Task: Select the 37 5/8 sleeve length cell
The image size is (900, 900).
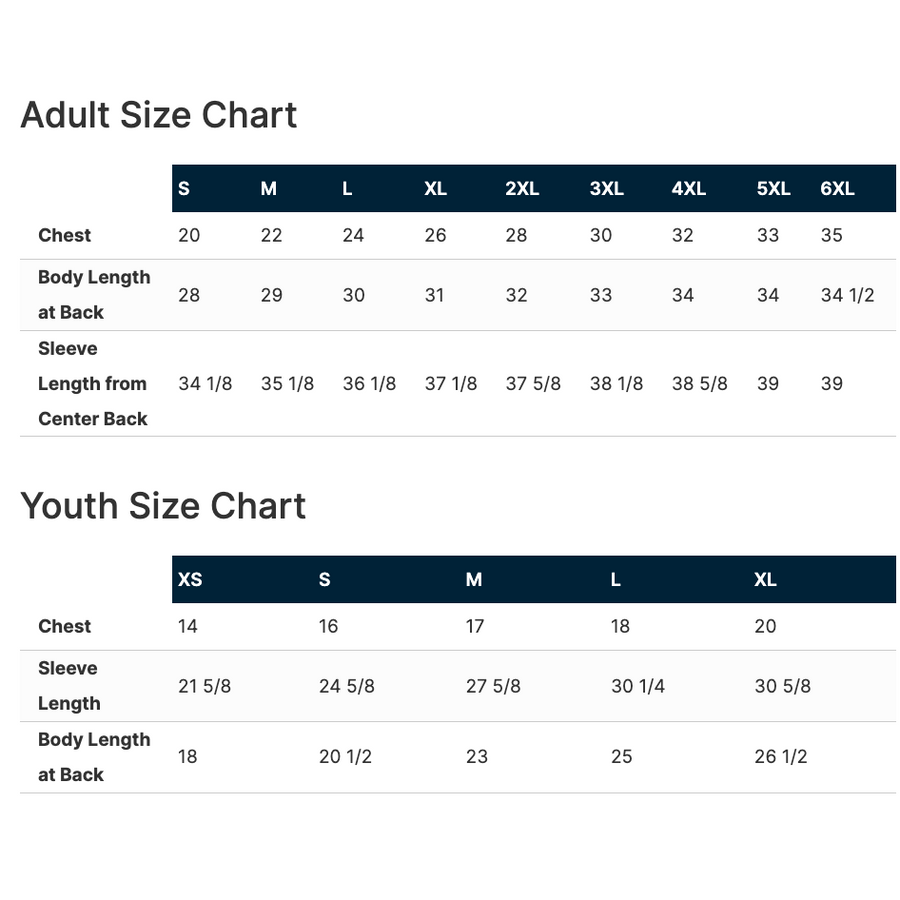Action: click(x=533, y=384)
